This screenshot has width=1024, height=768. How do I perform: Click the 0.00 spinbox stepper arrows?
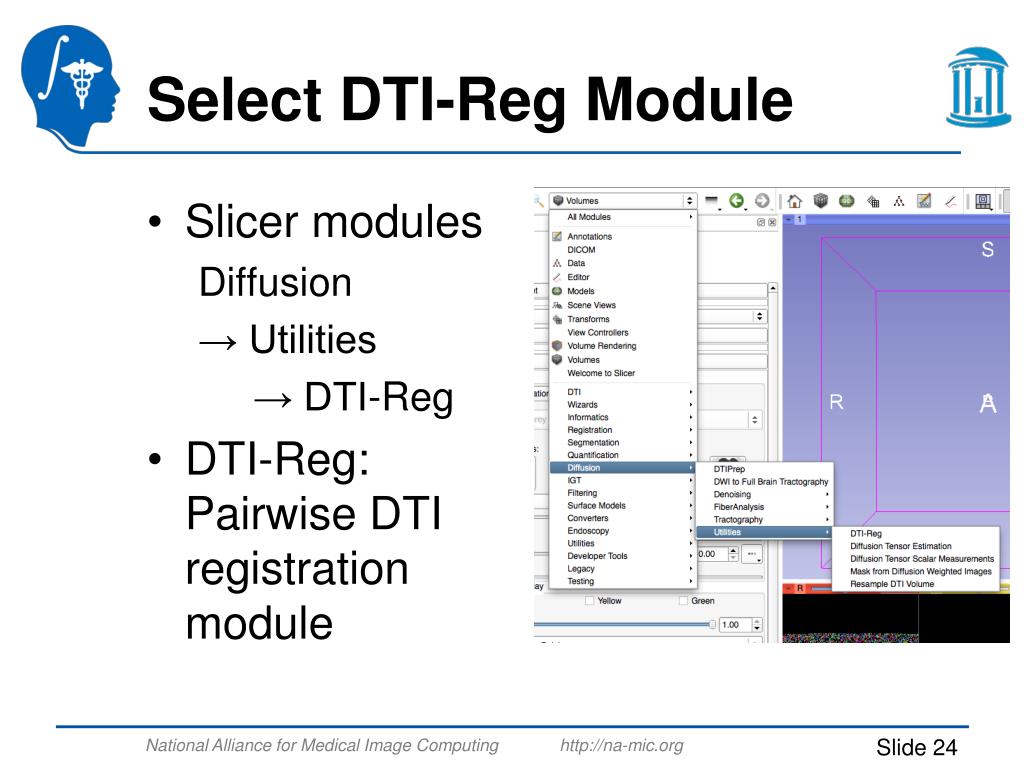point(733,554)
